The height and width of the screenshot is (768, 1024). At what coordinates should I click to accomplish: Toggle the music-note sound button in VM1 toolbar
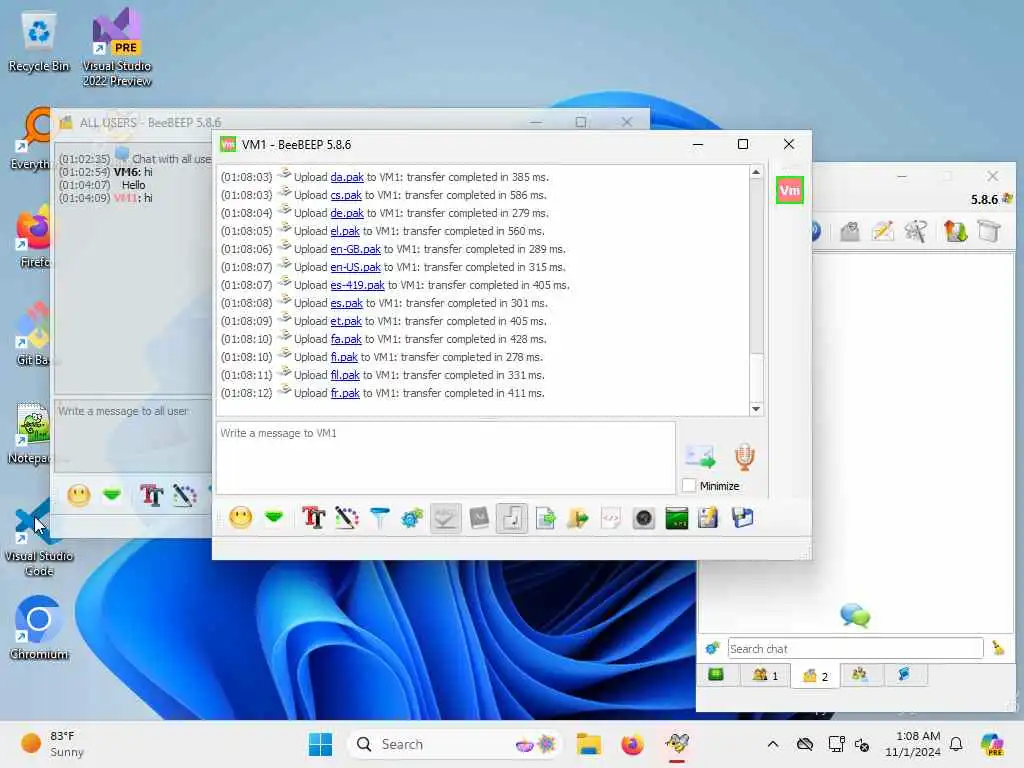512,518
